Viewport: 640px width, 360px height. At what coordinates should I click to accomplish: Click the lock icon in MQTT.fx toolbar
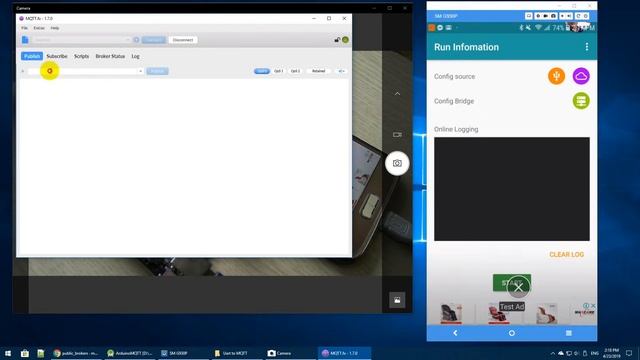pyautogui.click(x=337, y=40)
